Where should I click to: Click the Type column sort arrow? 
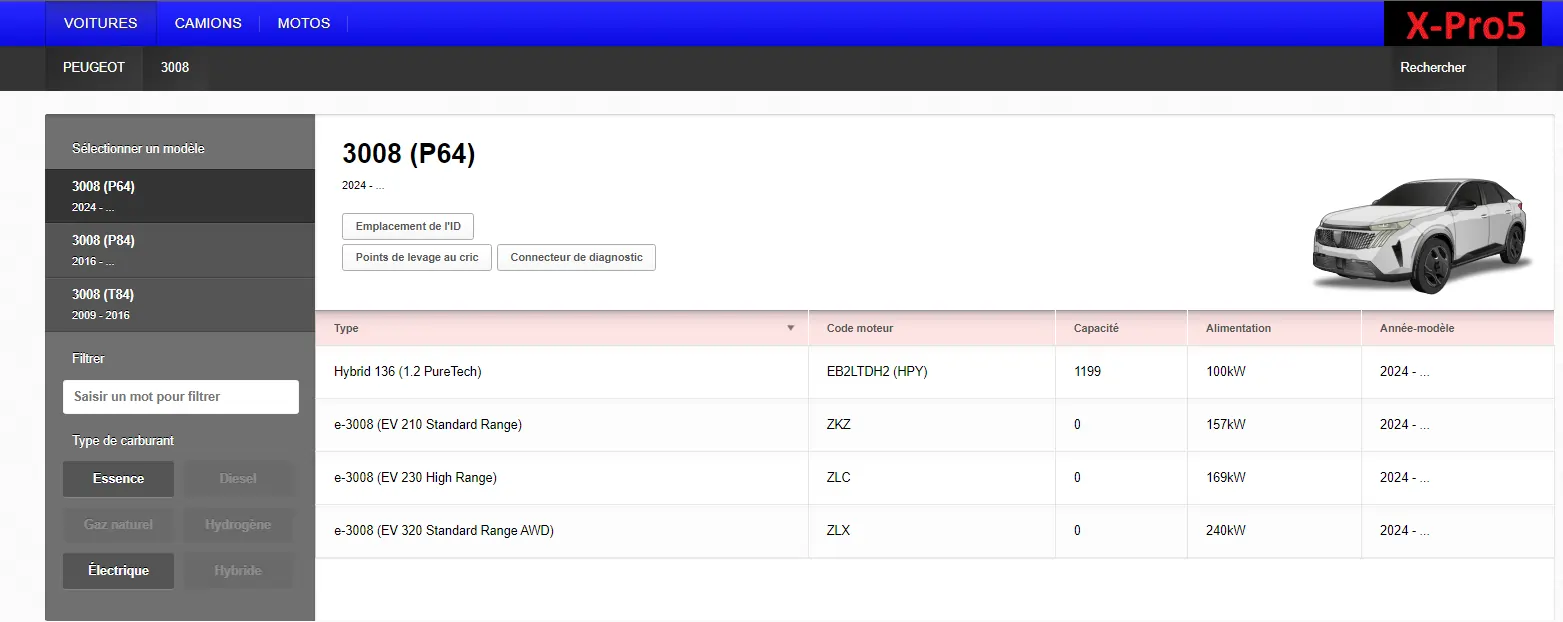click(790, 328)
